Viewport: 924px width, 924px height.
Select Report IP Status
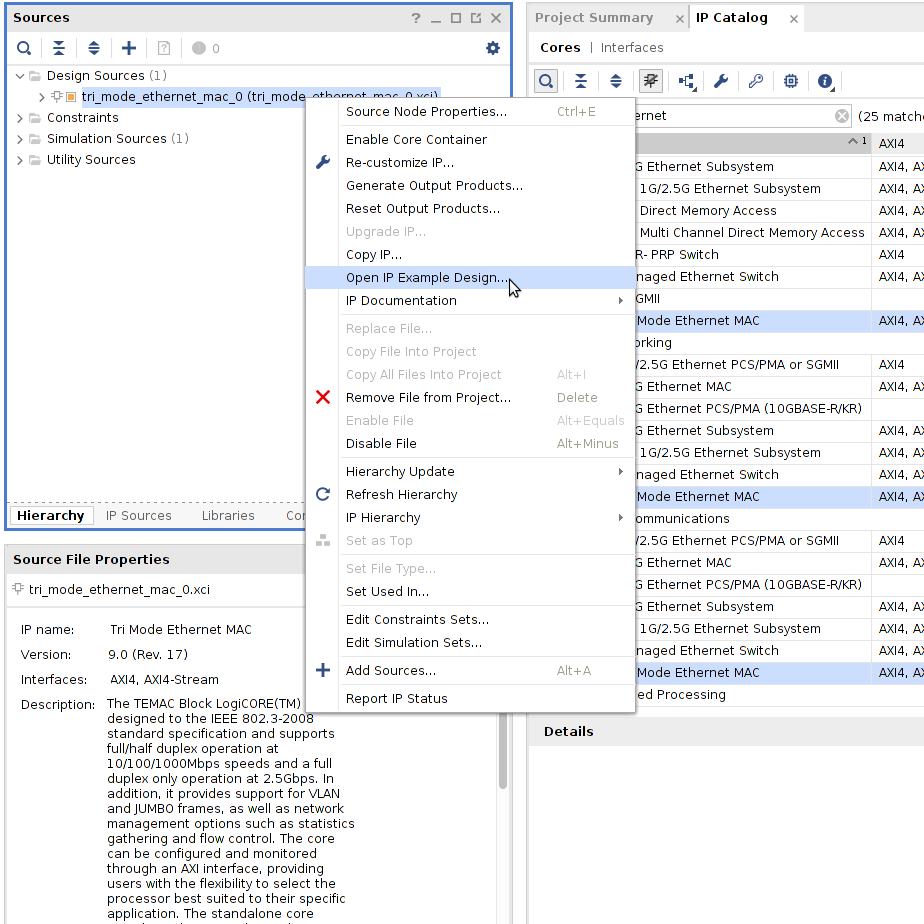click(x=470, y=699)
